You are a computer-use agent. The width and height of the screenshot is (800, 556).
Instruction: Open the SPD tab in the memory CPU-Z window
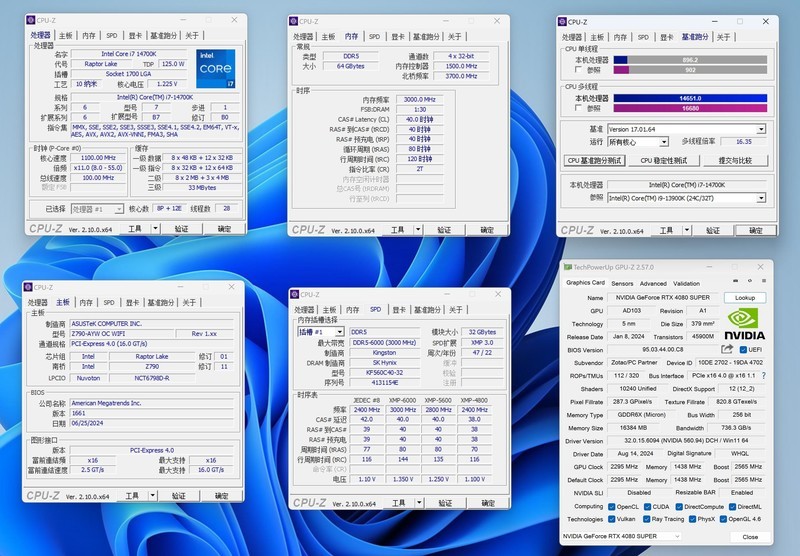[x=374, y=36]
